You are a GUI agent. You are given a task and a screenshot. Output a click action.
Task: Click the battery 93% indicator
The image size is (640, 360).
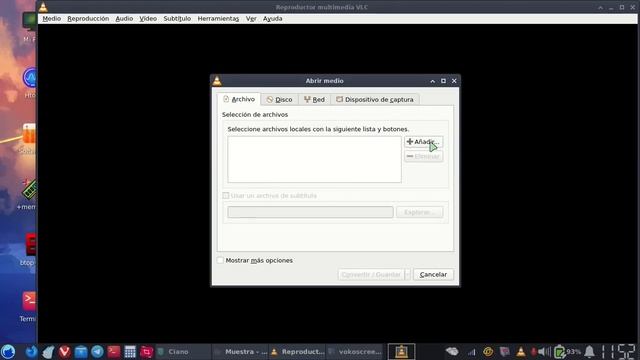[x=567, y=351]
